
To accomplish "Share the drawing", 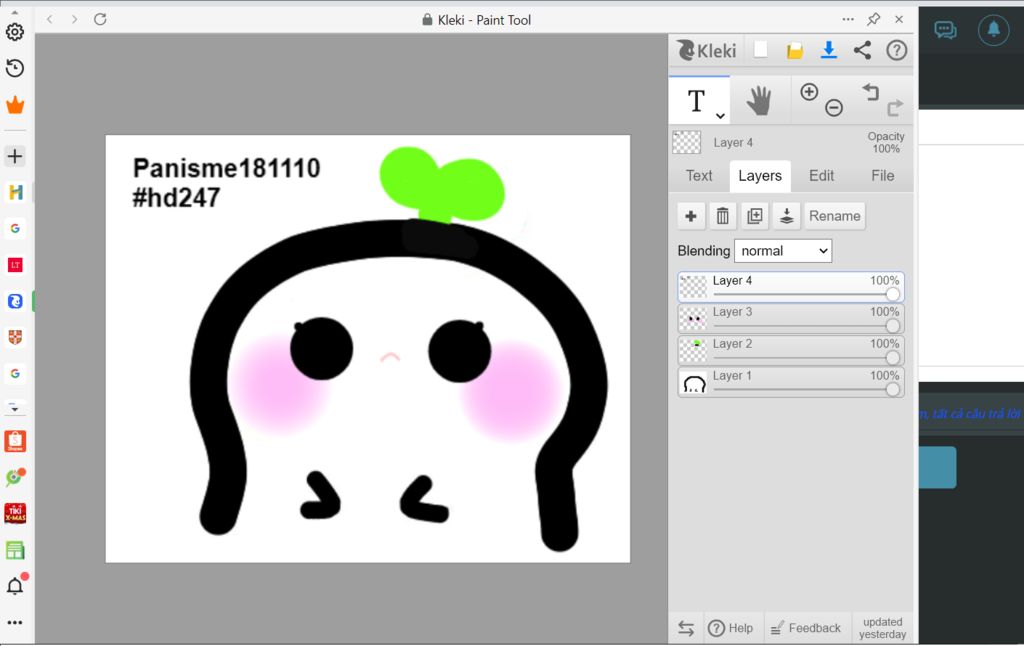I will (x=862, y=50).
